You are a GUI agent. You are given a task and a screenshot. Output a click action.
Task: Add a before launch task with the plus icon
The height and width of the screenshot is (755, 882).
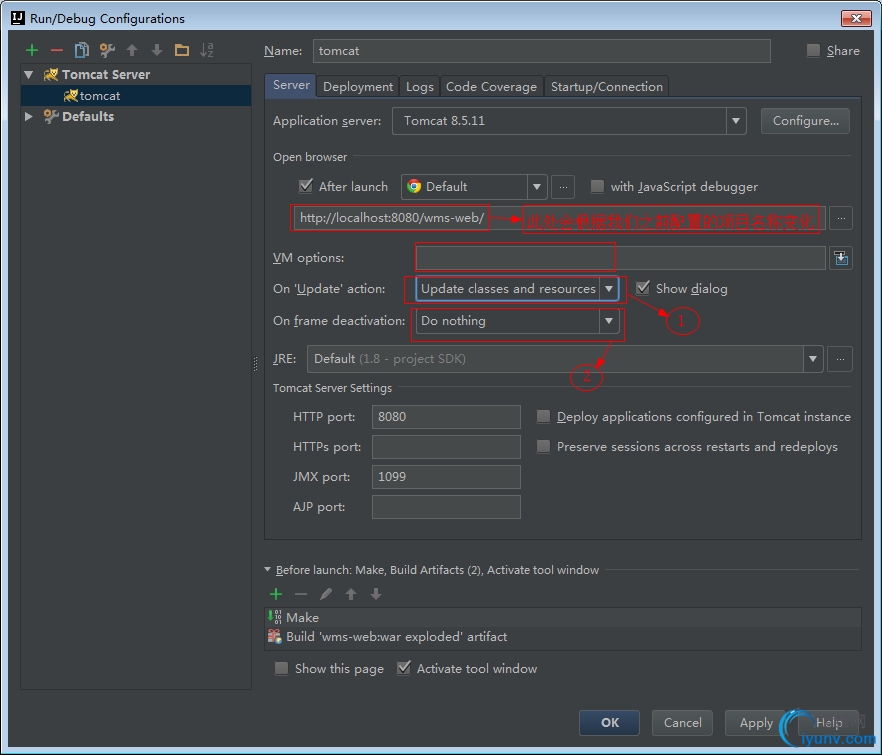pos(276,594)
